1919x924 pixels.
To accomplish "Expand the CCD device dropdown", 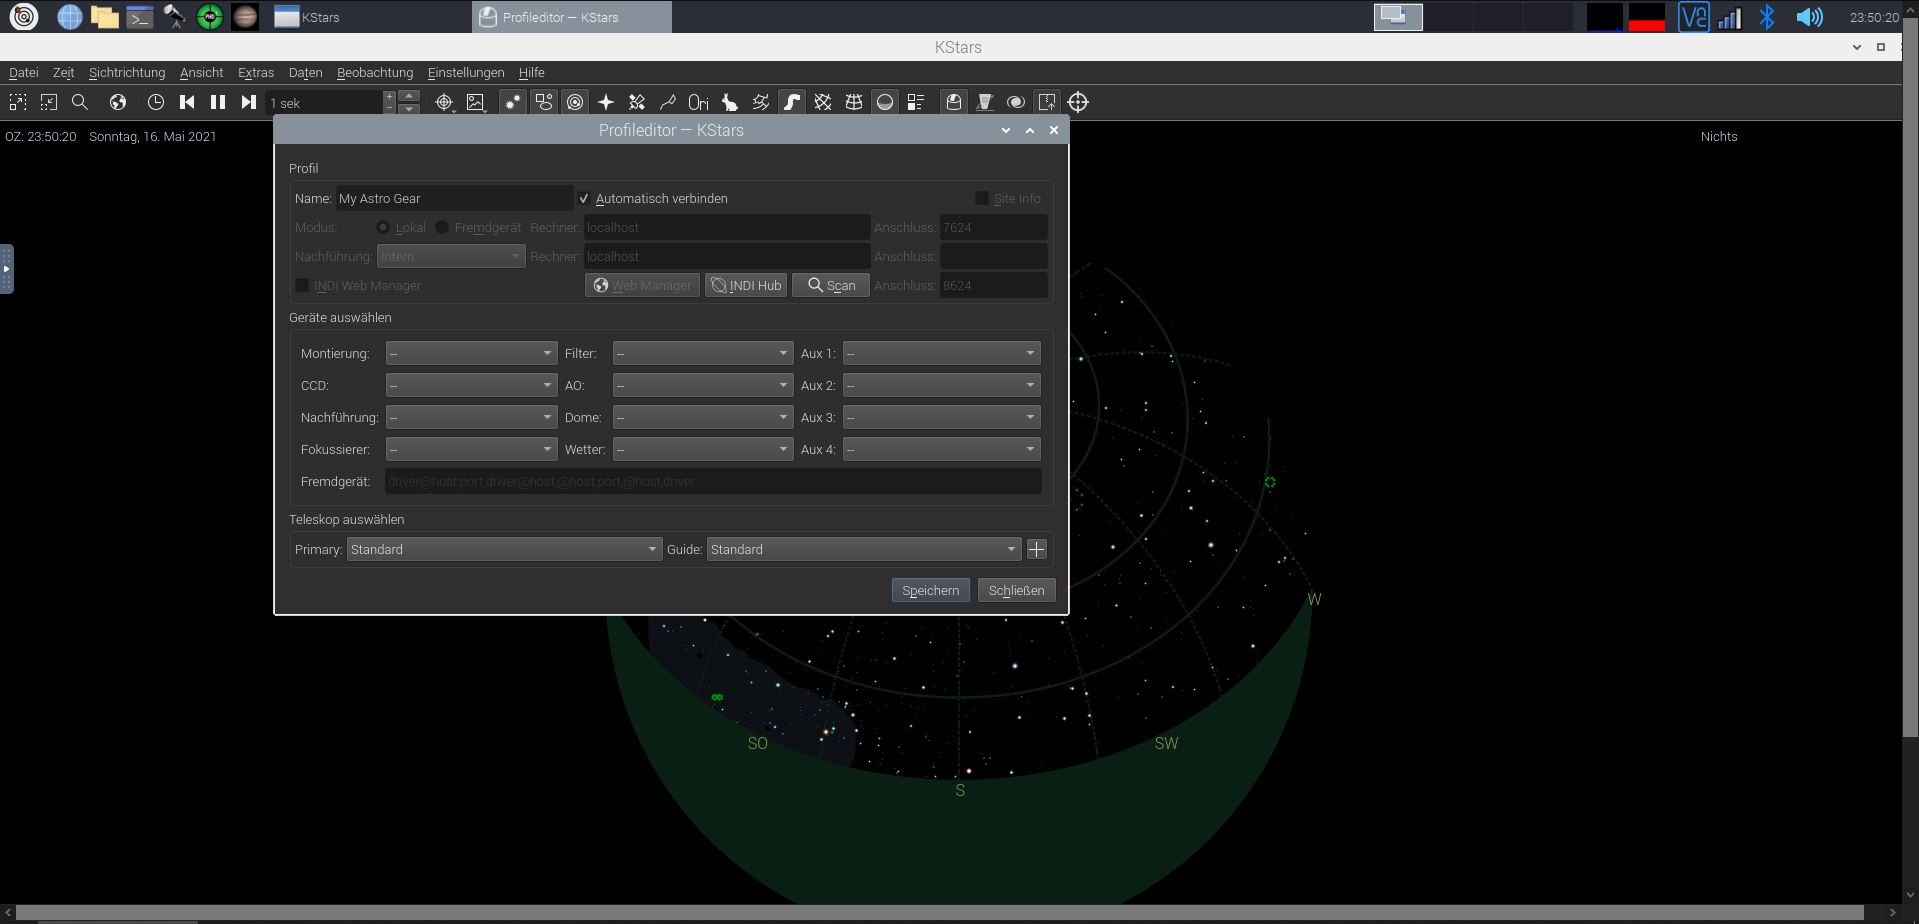I will [x=471, y=385].
